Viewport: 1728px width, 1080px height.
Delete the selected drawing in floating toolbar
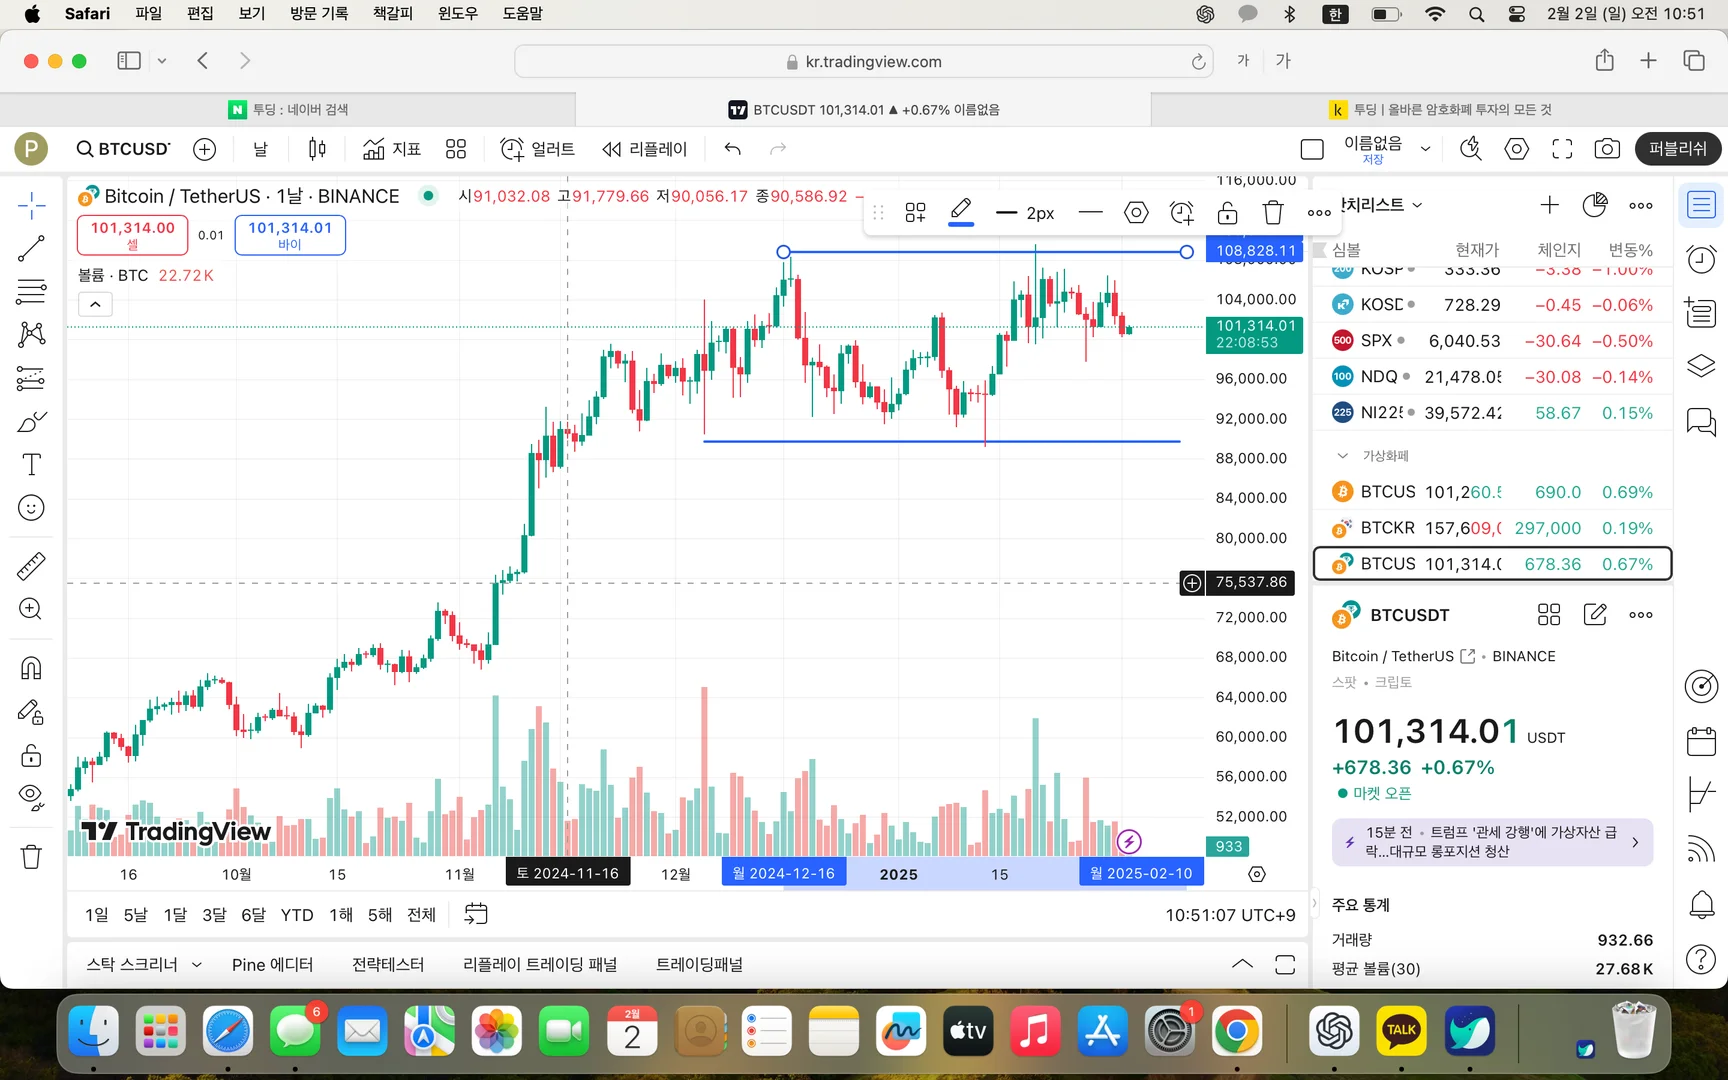click(x=1273, y=212)
